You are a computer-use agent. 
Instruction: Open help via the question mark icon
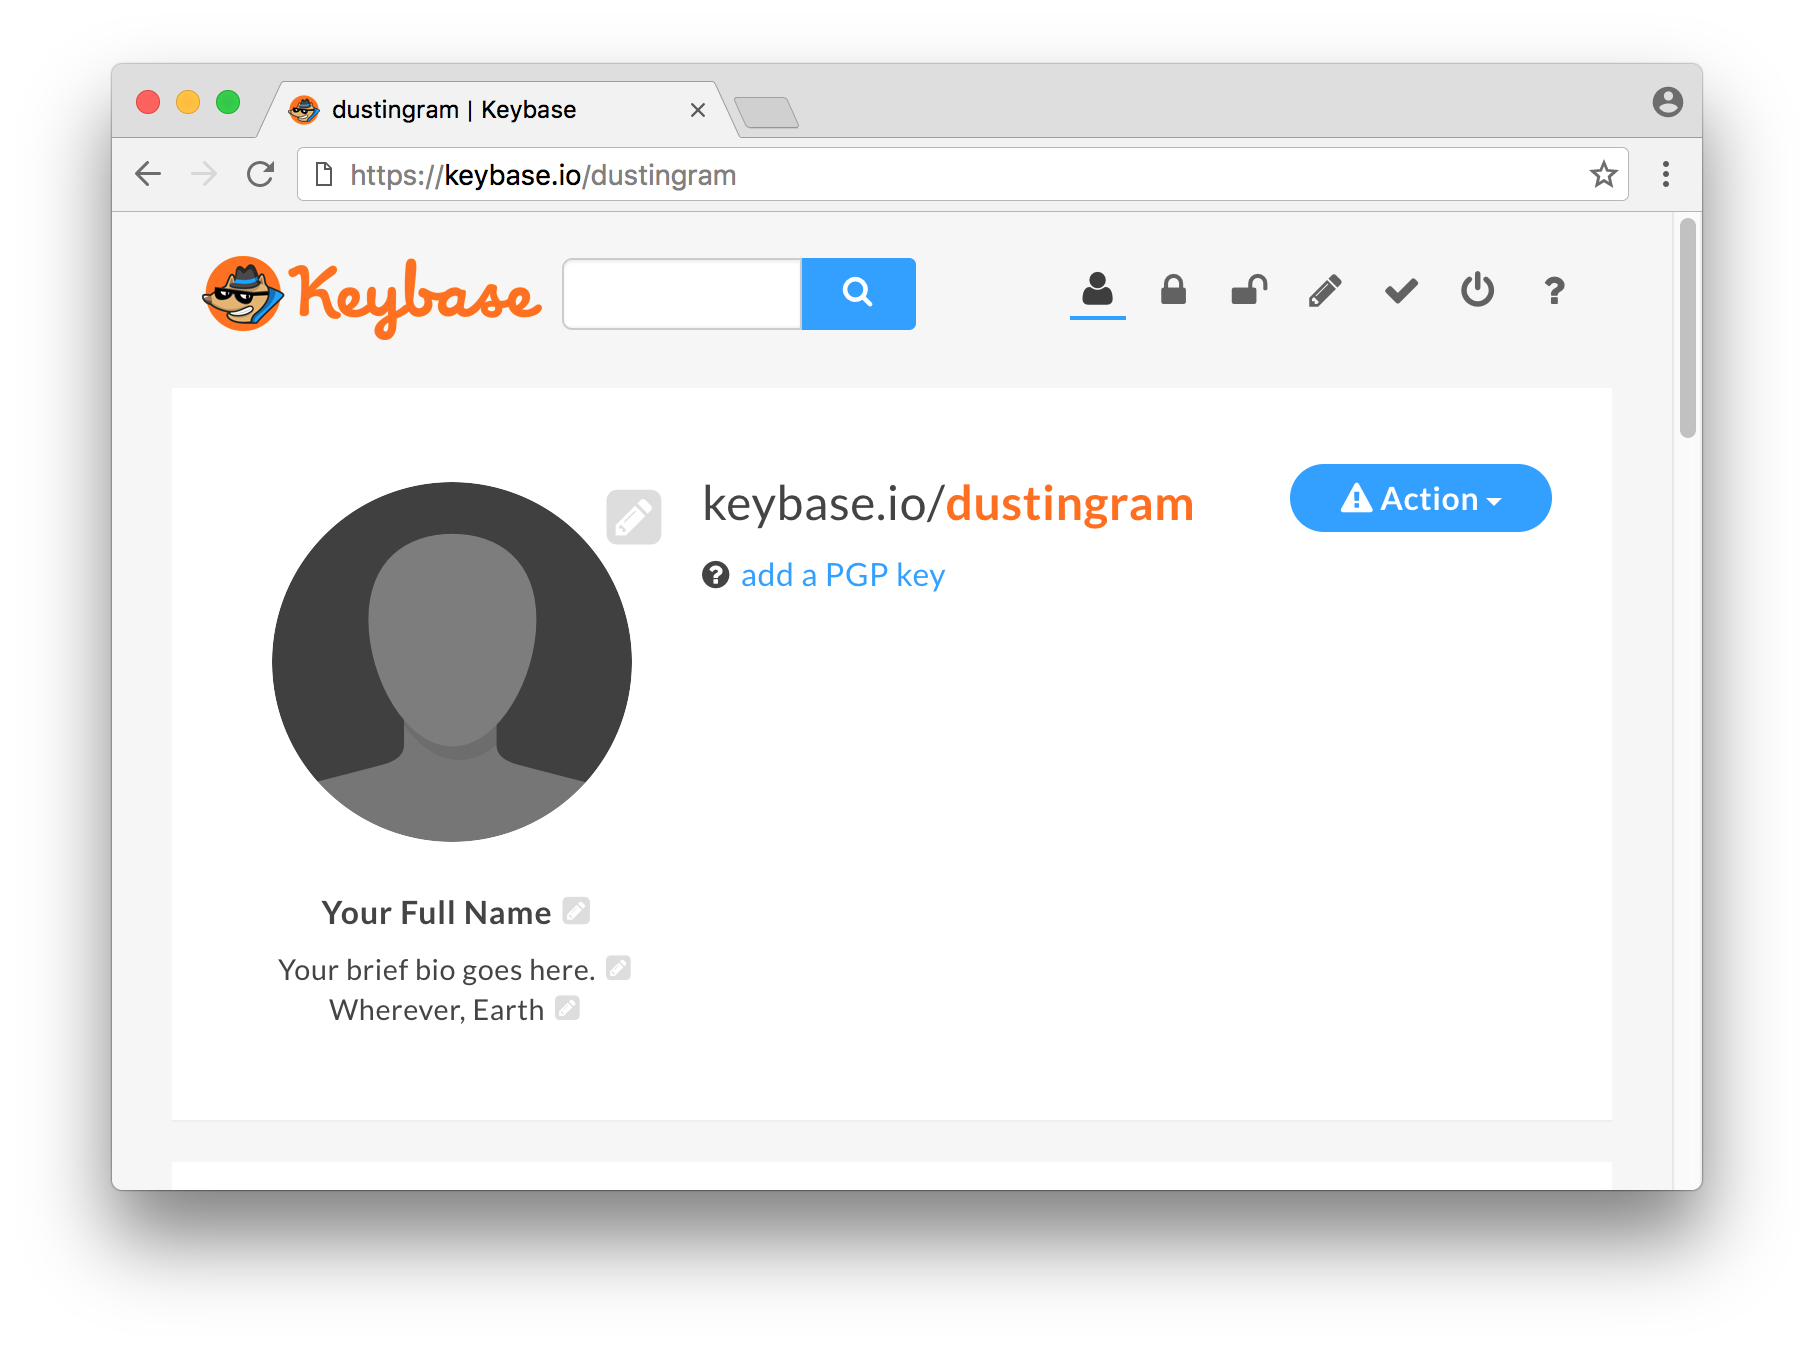[1553, 291]
